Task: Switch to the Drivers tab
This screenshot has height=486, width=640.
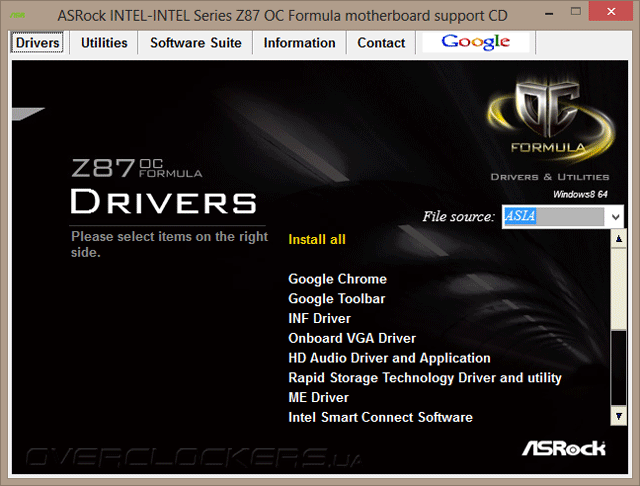Action: pyautogui.click(x=37, y=42)
